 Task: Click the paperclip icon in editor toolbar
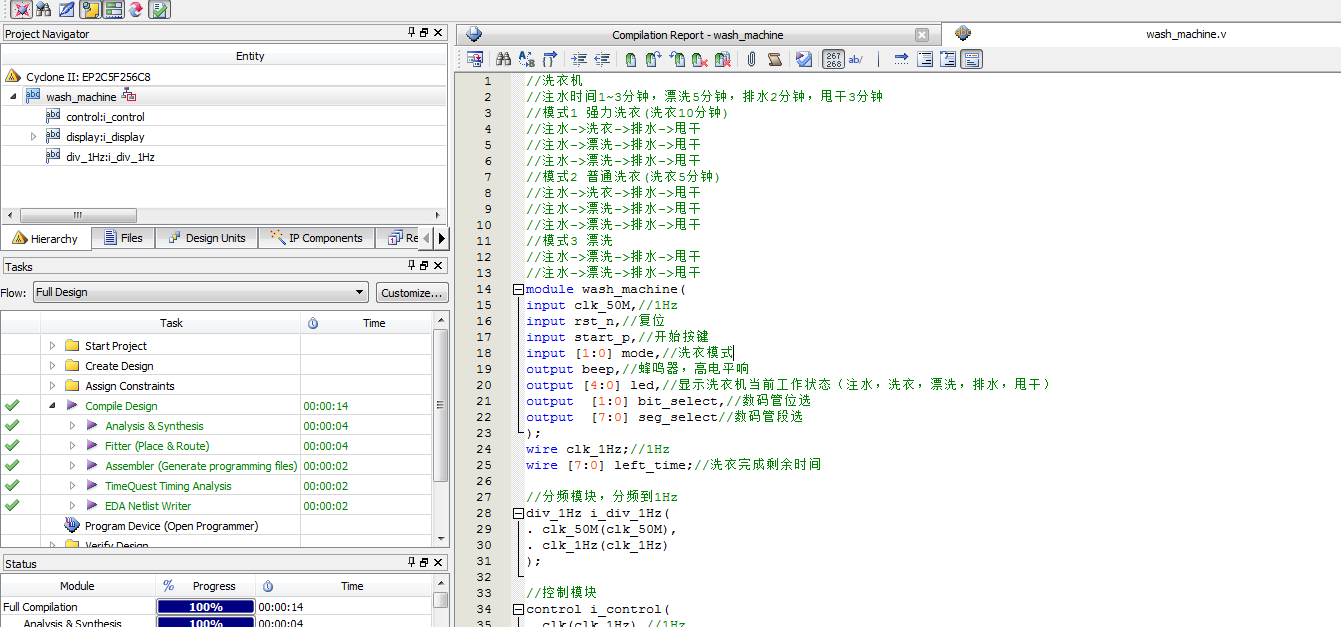(751, 60)
